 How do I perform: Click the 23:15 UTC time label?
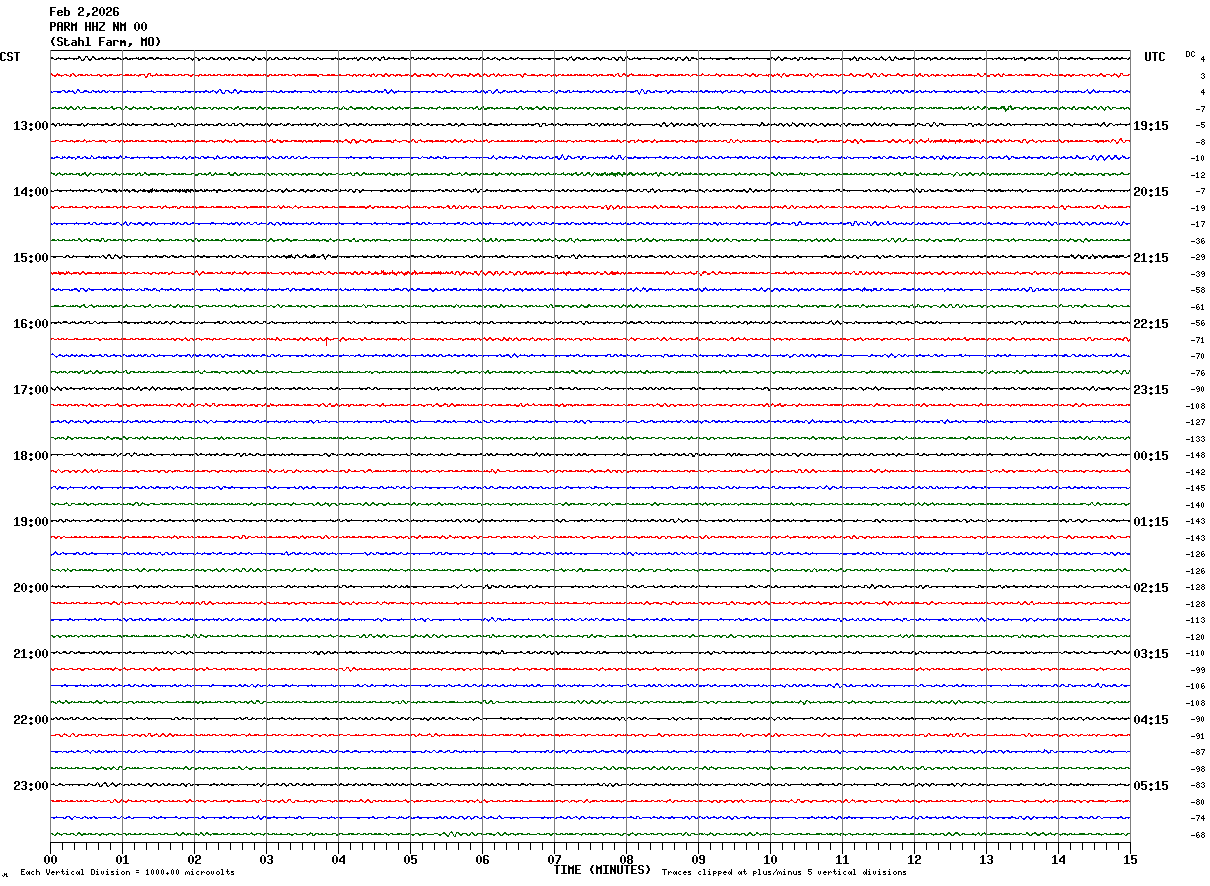pyautogui.click(x=1150, y=390)
